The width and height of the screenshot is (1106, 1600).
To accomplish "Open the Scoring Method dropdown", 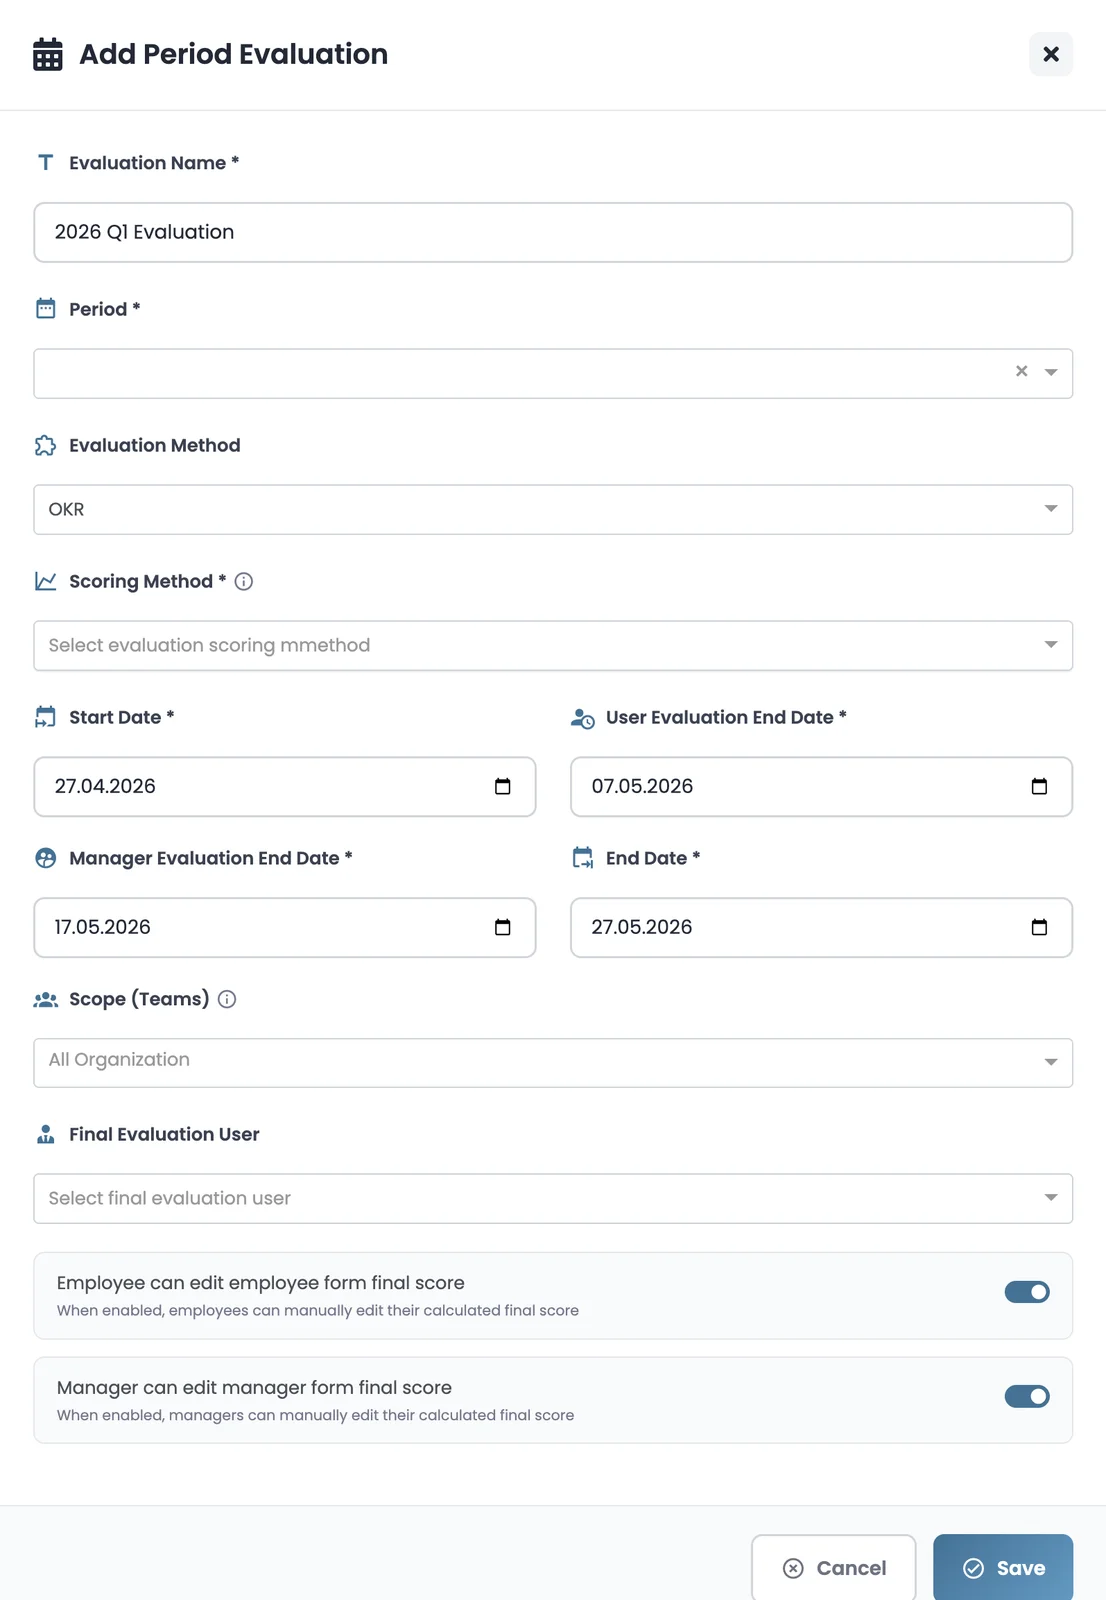I will [x=553, y=646].
